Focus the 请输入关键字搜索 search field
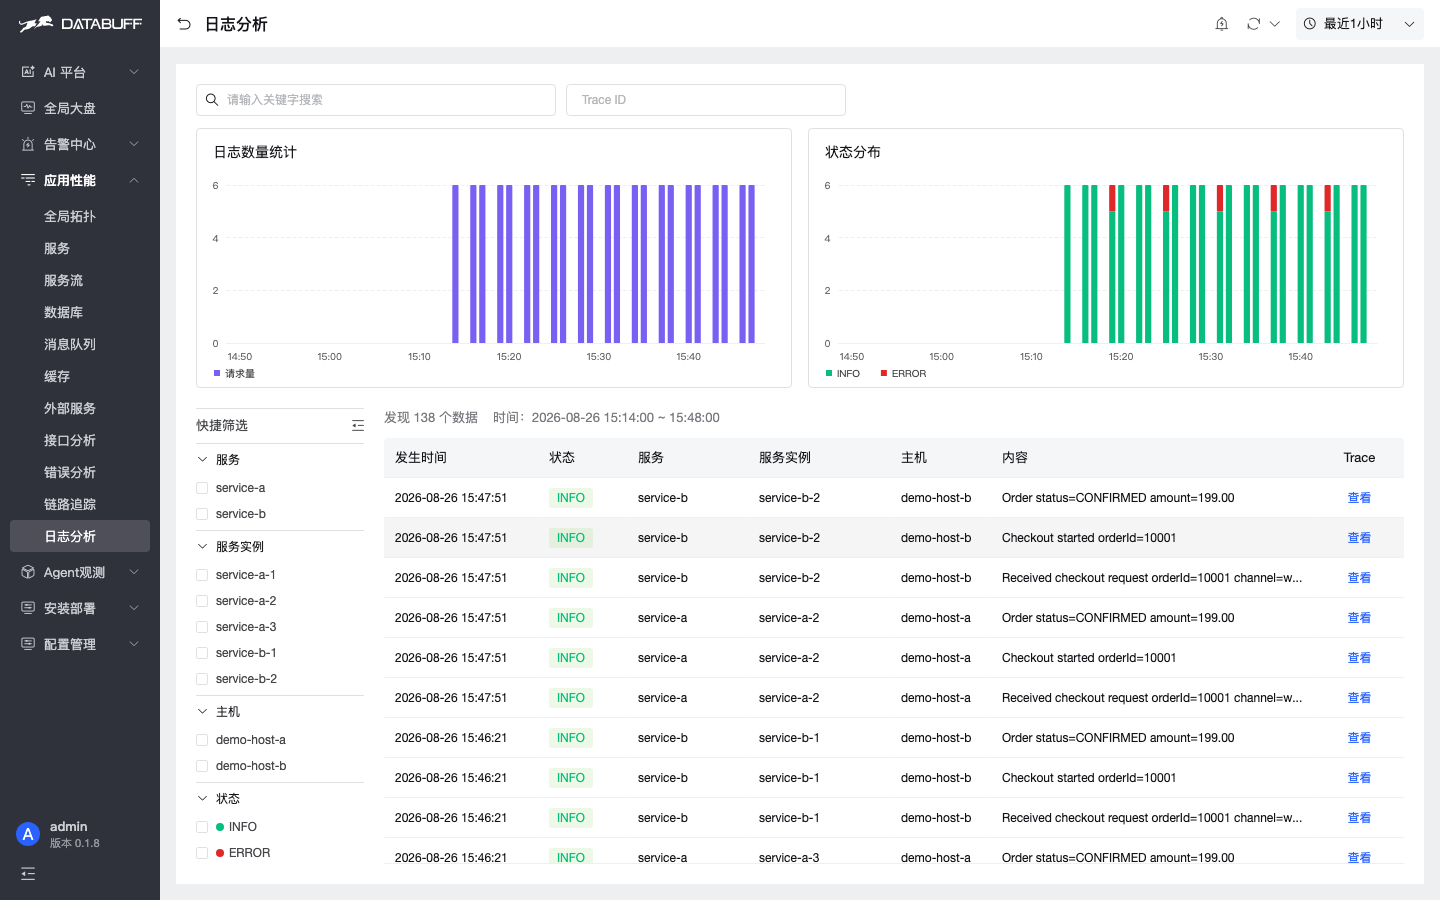This screenshot has width=1440, height=900. coord(376,100)
